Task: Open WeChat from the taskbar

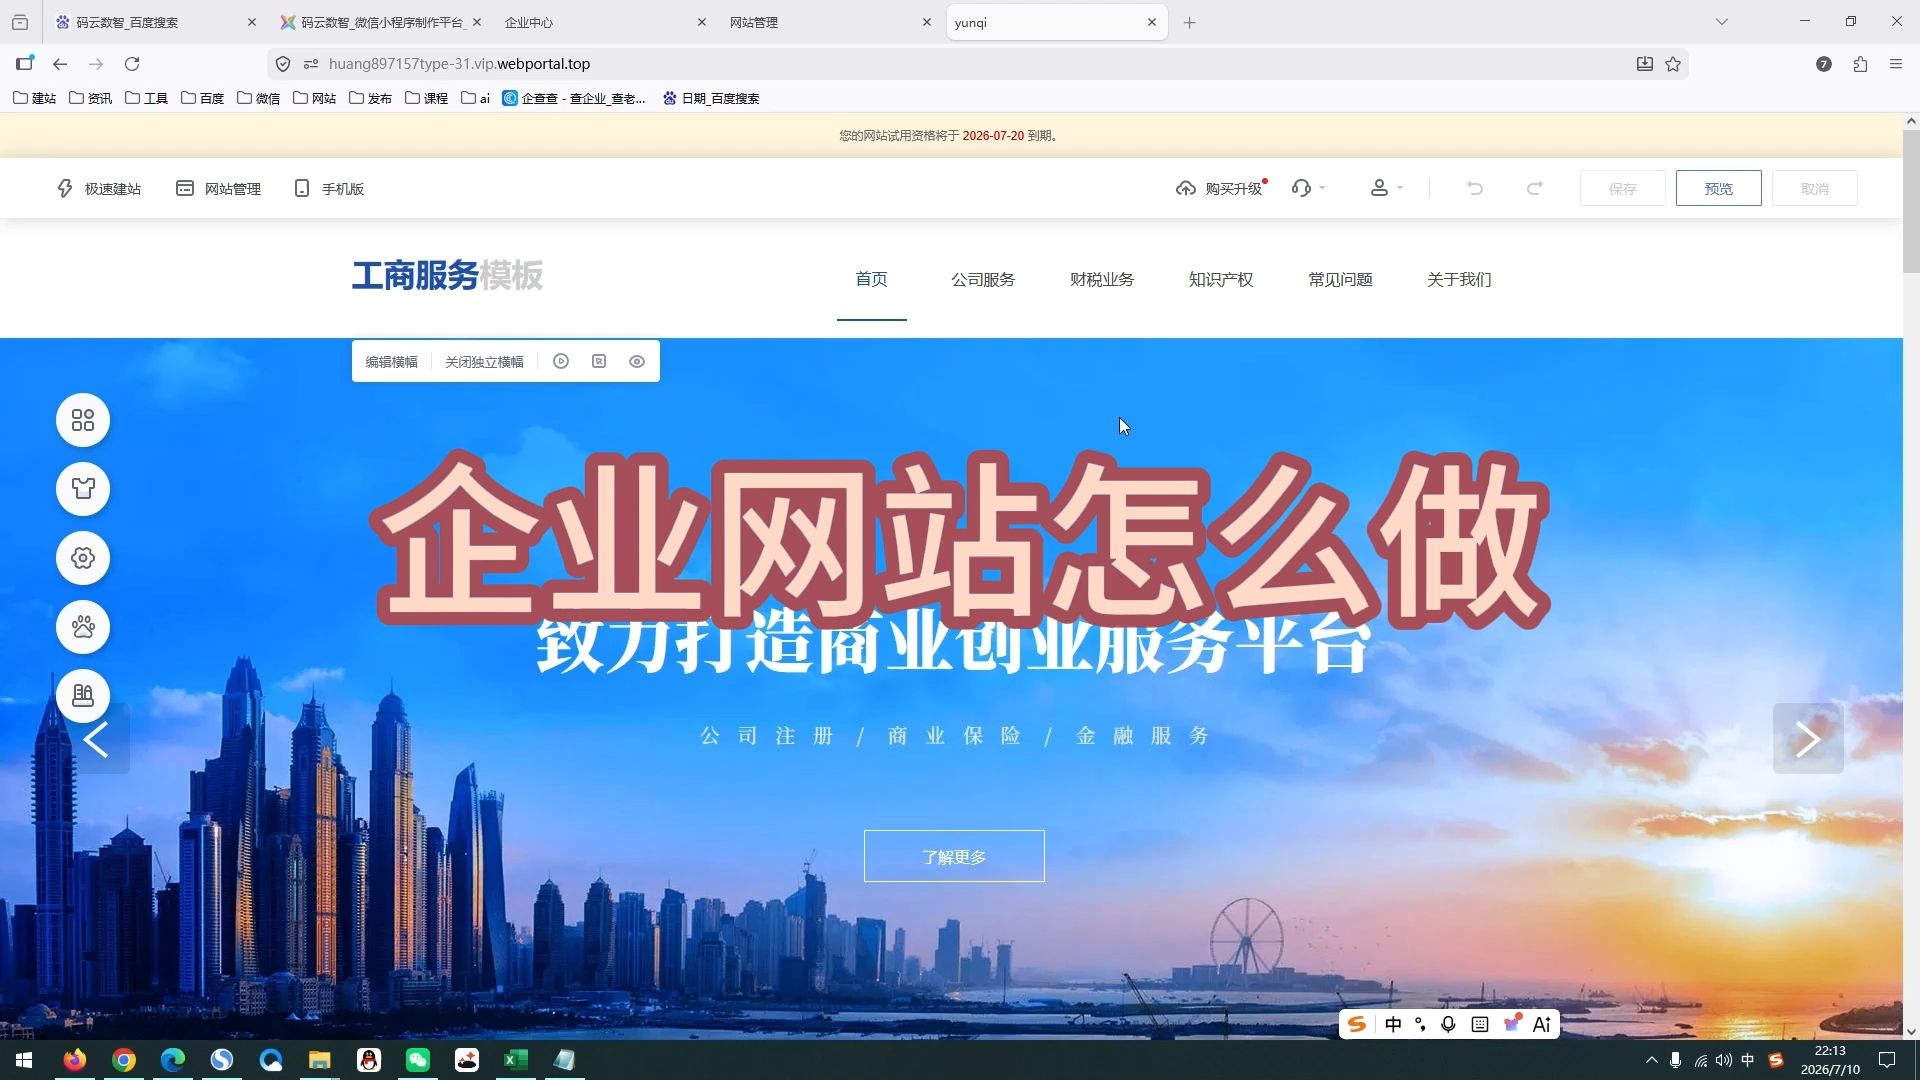Action: (x=418, y=1060)
